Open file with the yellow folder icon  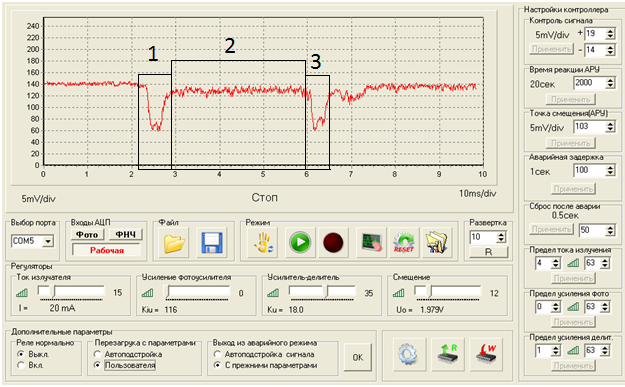coord(174,243)
